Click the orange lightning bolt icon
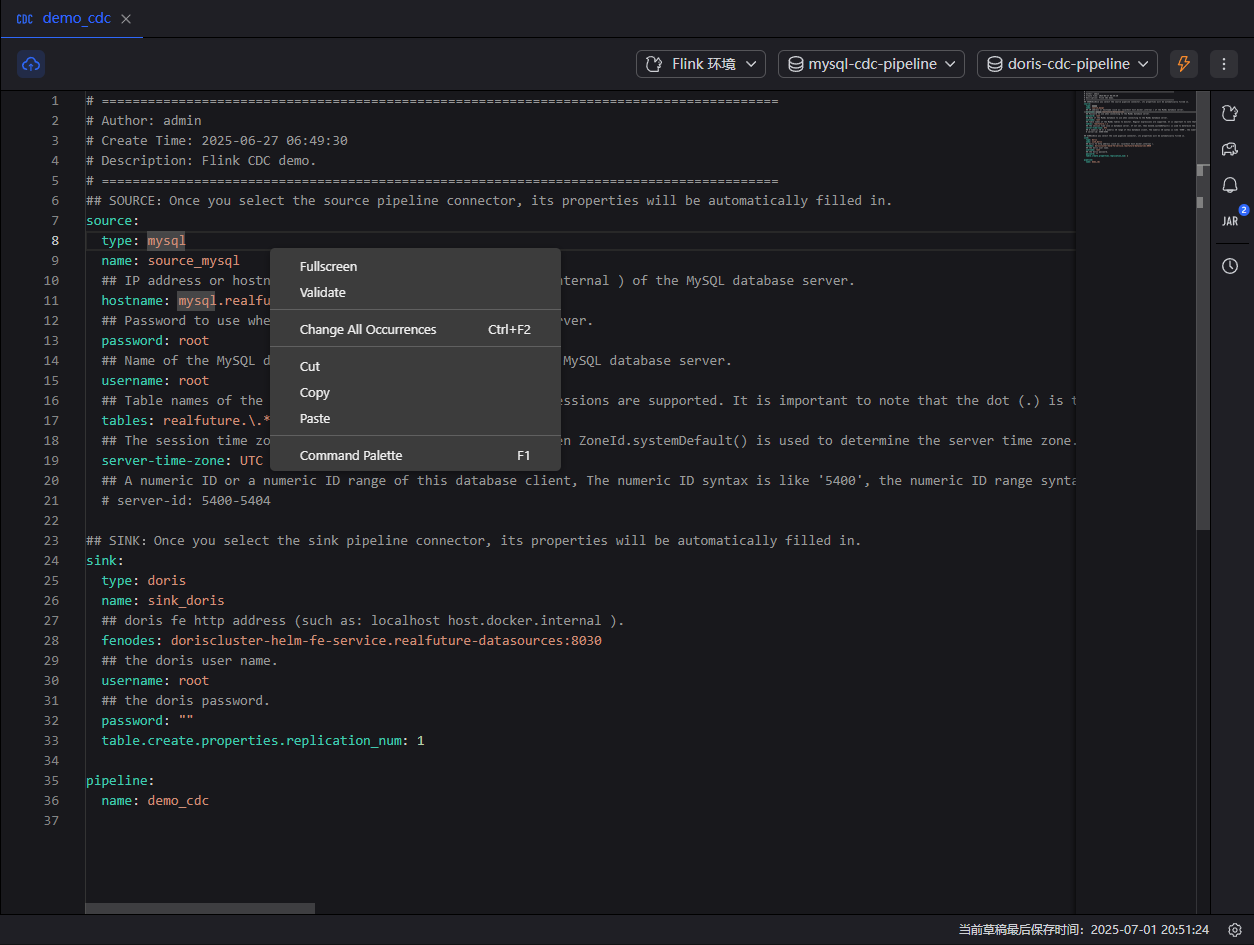1254x945 pixels. (x=1184, y=64)
